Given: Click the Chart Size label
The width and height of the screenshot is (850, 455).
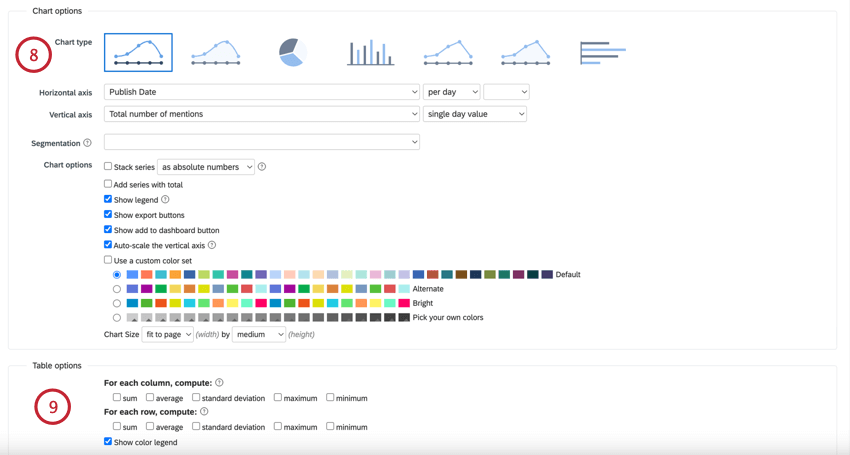Looking at the screenshot, I should click(121, 334).
